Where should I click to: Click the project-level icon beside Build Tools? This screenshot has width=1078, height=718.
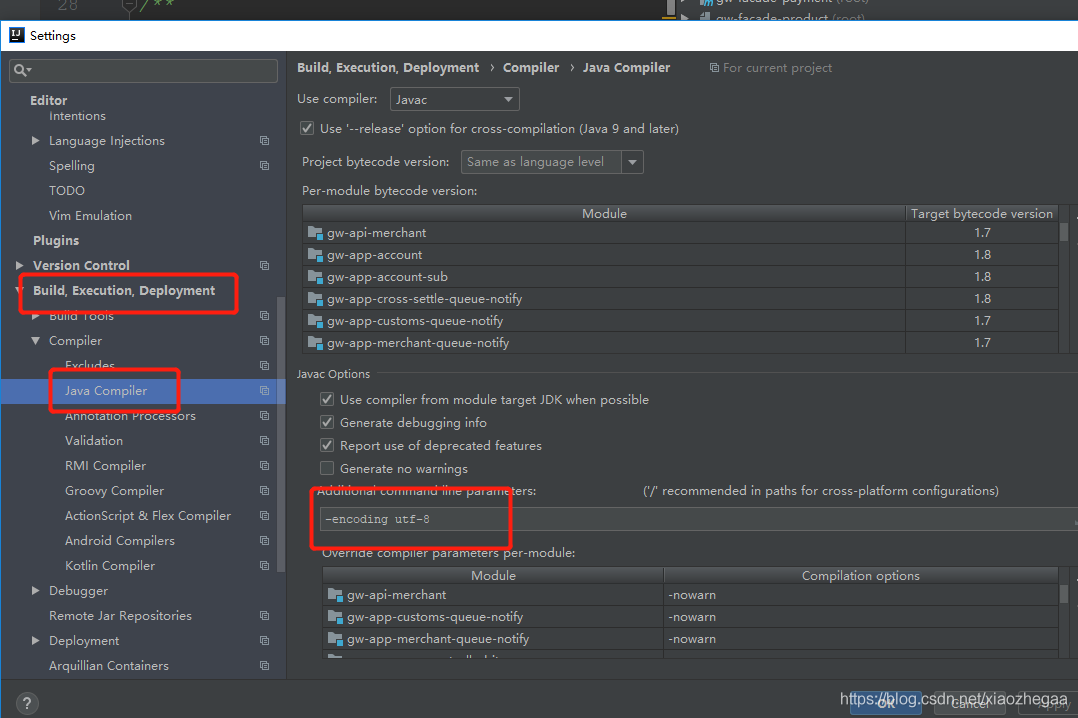point(264,316)
